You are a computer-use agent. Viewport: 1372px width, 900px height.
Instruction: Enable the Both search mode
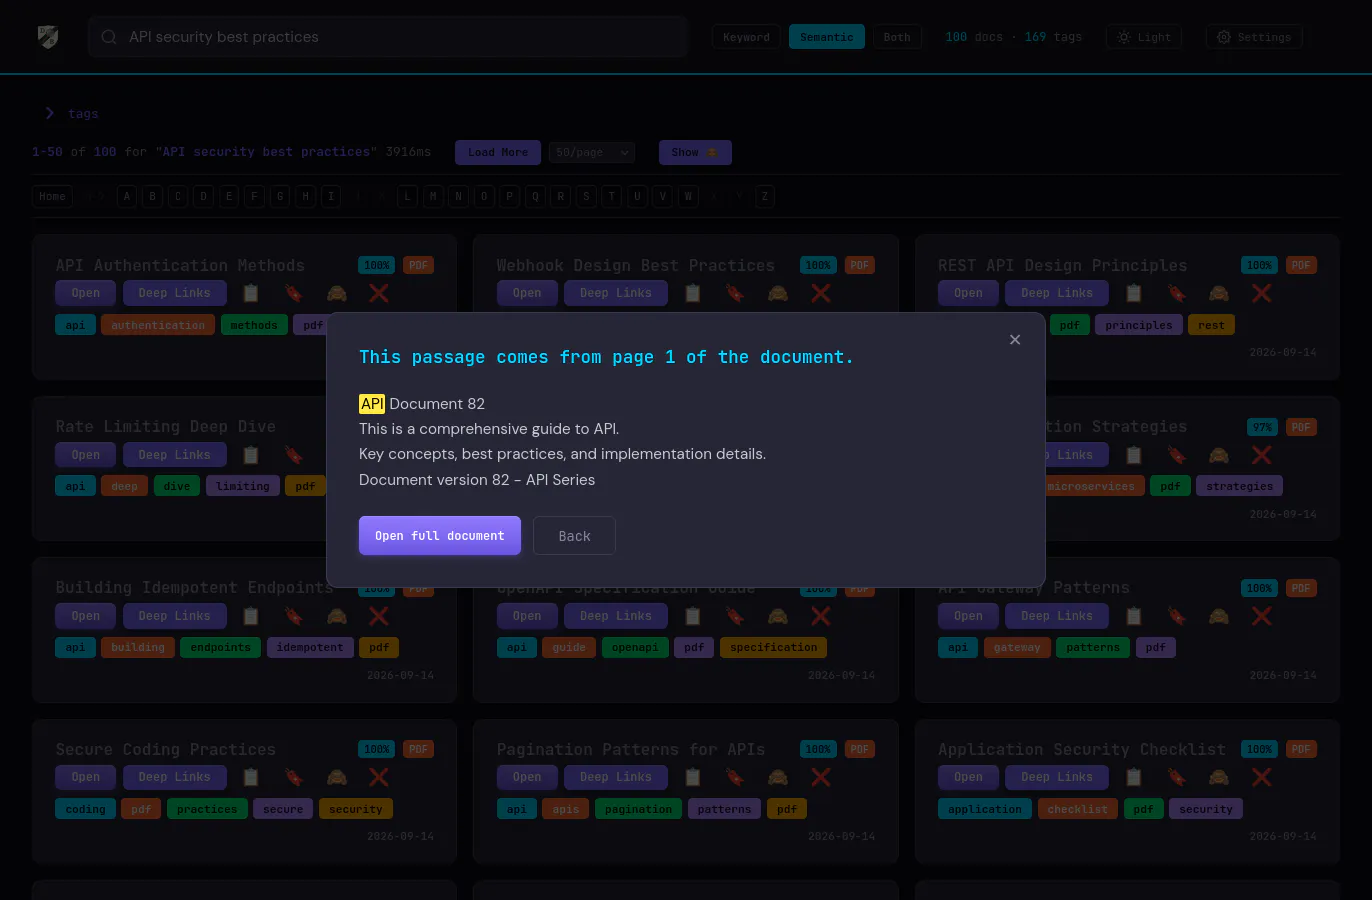click(897, 37)
